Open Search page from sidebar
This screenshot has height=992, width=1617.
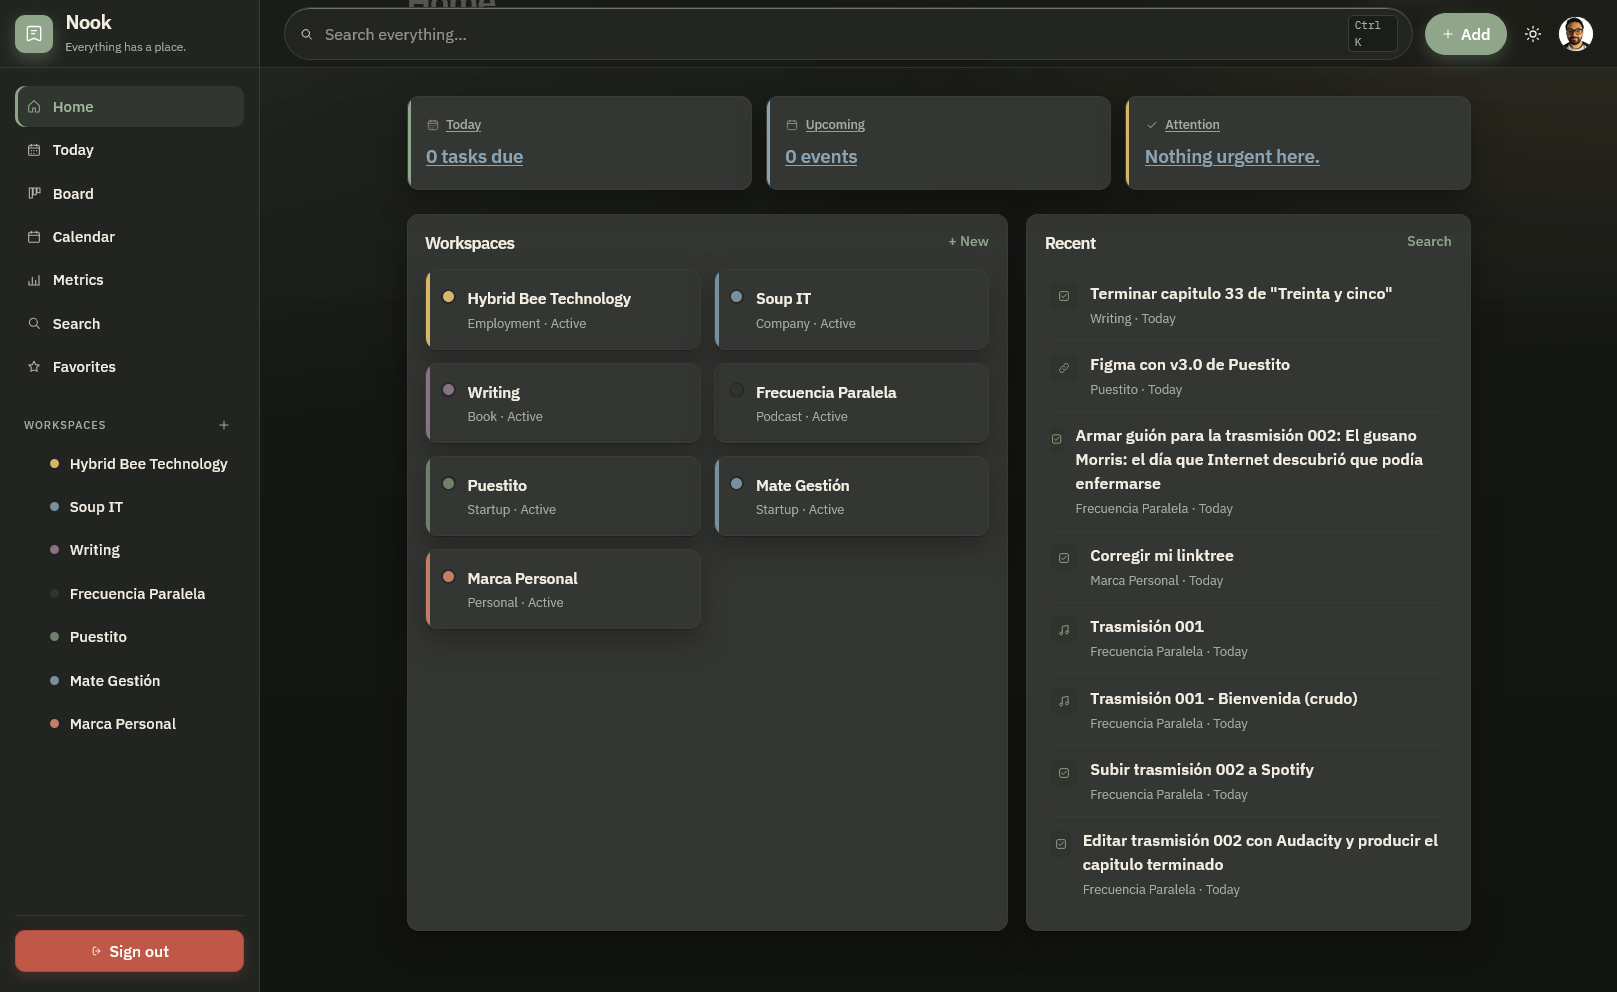tap(130, 324)
